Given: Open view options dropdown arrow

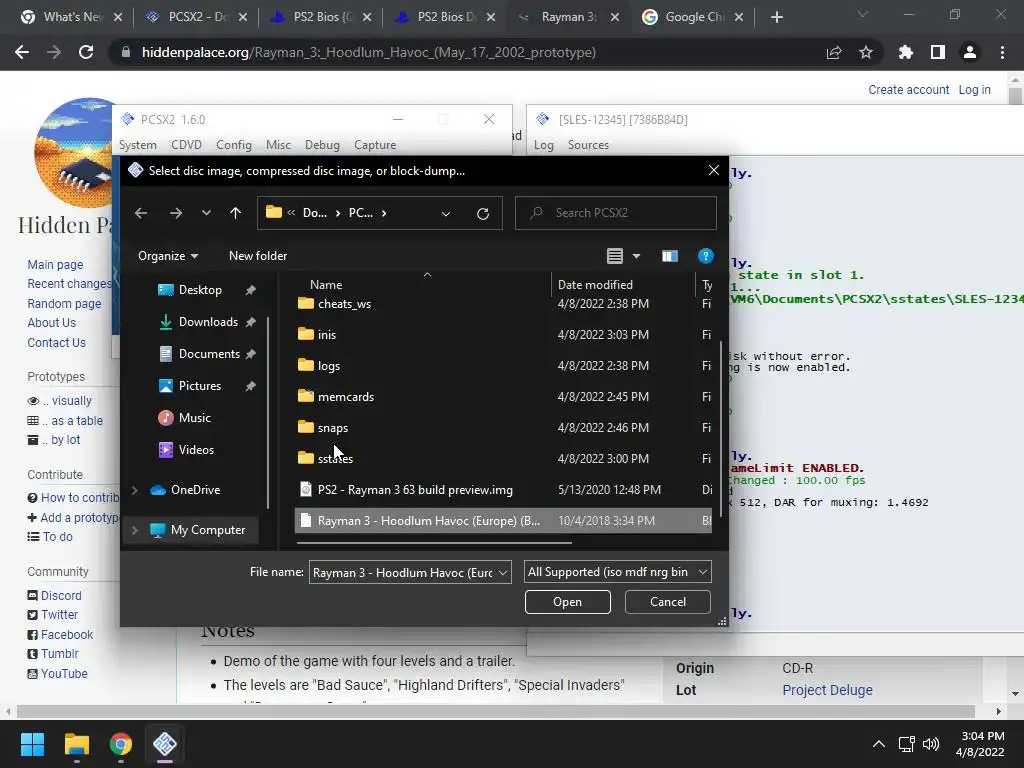Looking at the screenshot, I should pos(636,256).
